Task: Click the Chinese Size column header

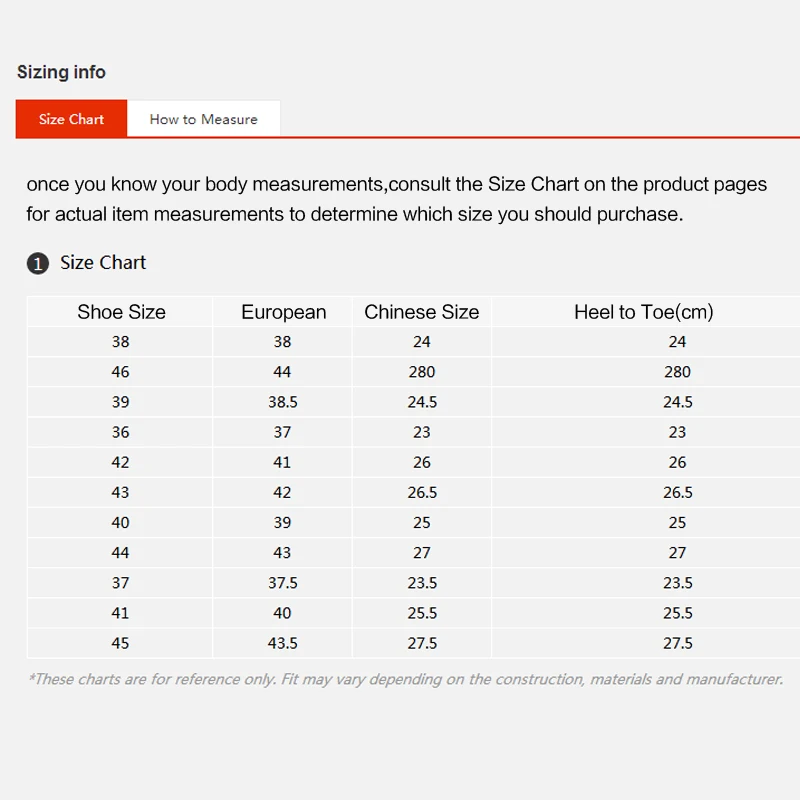Action: 421,312
